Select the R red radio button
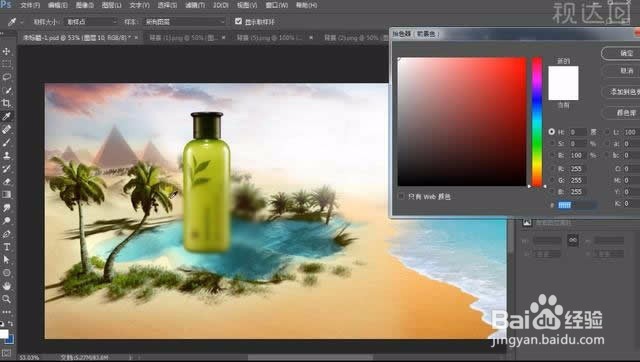 (552, 169)
